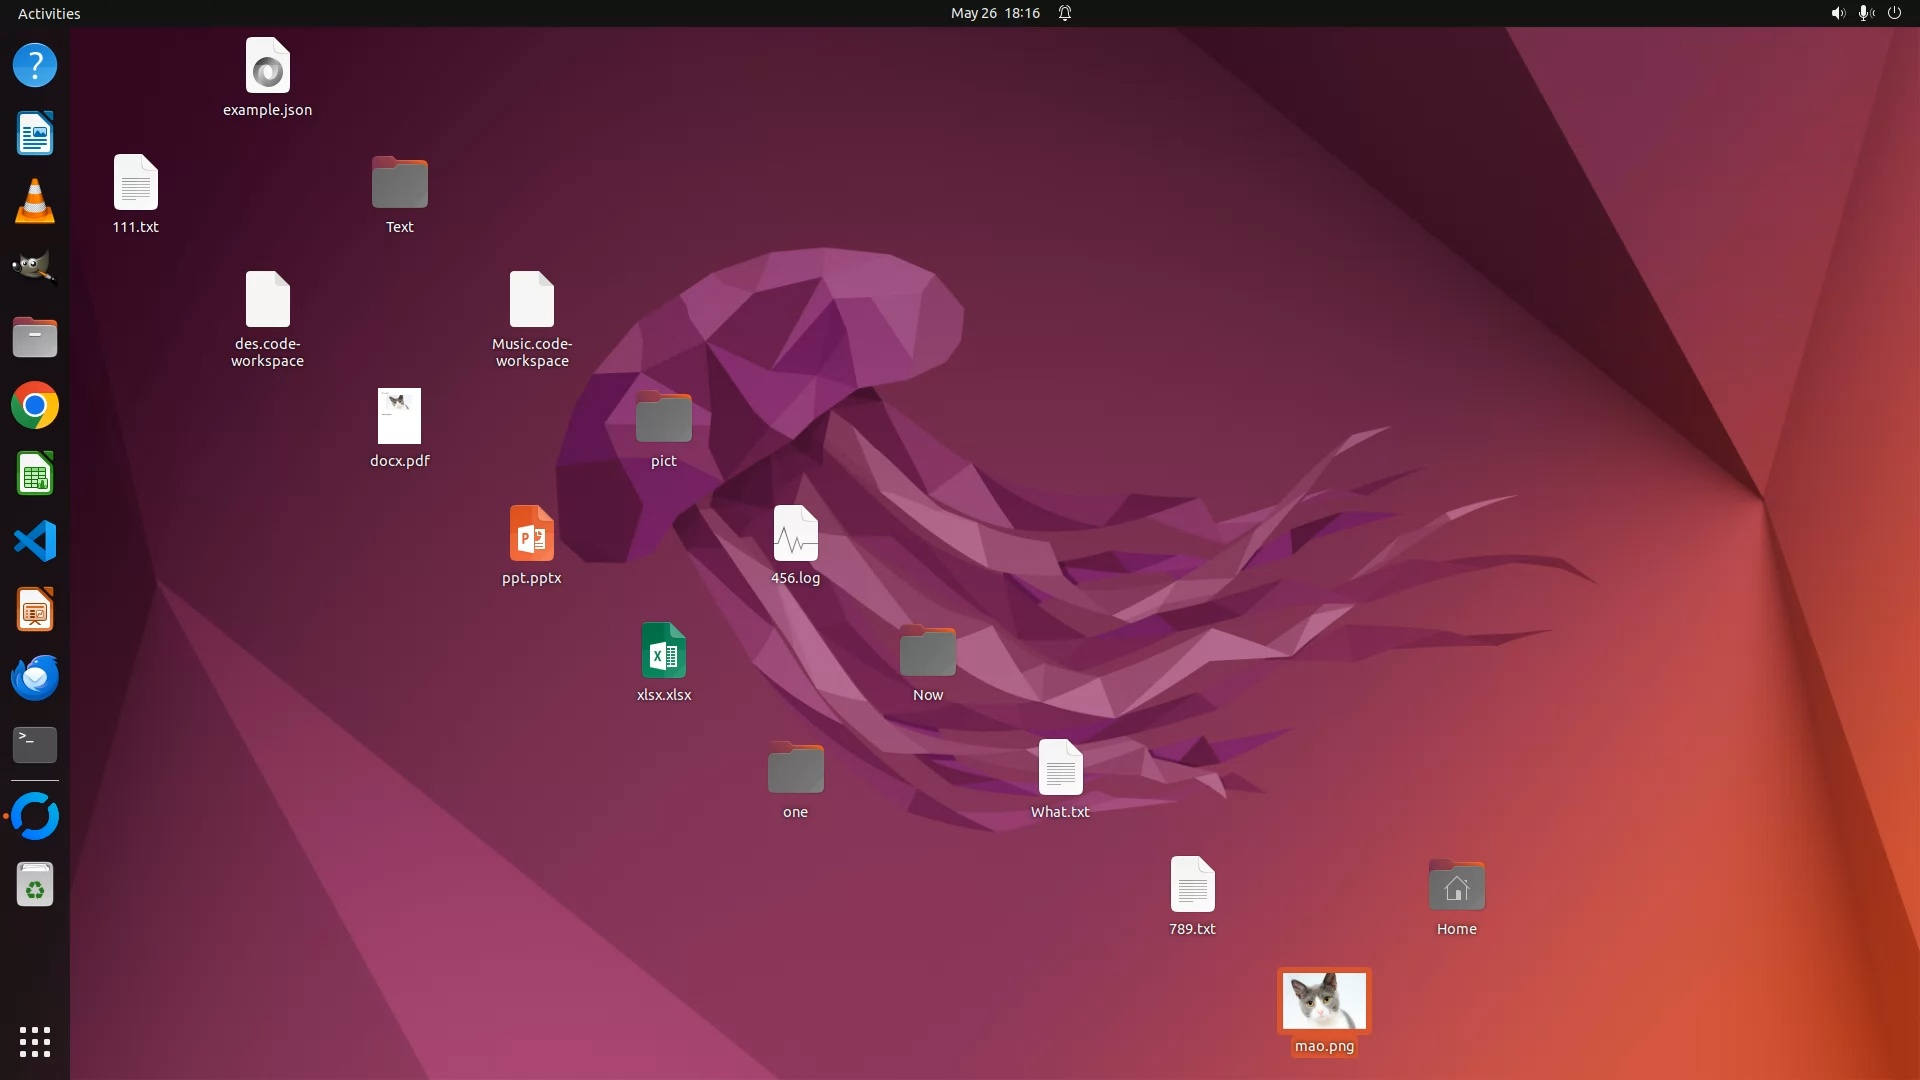Open Terminal from the dock
The image size is (1920, 1080).
(35, 745)
